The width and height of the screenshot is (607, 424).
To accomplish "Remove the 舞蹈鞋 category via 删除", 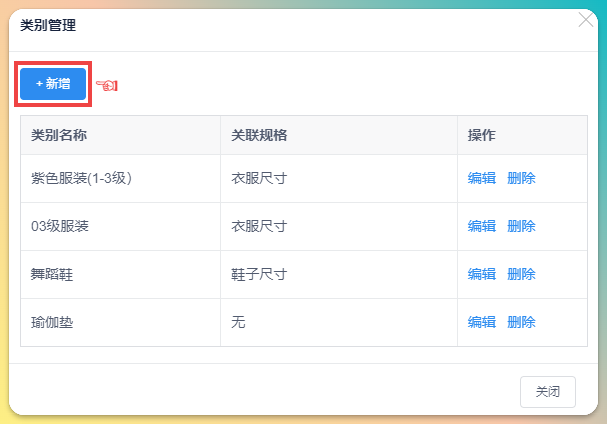I will [521, 275].
